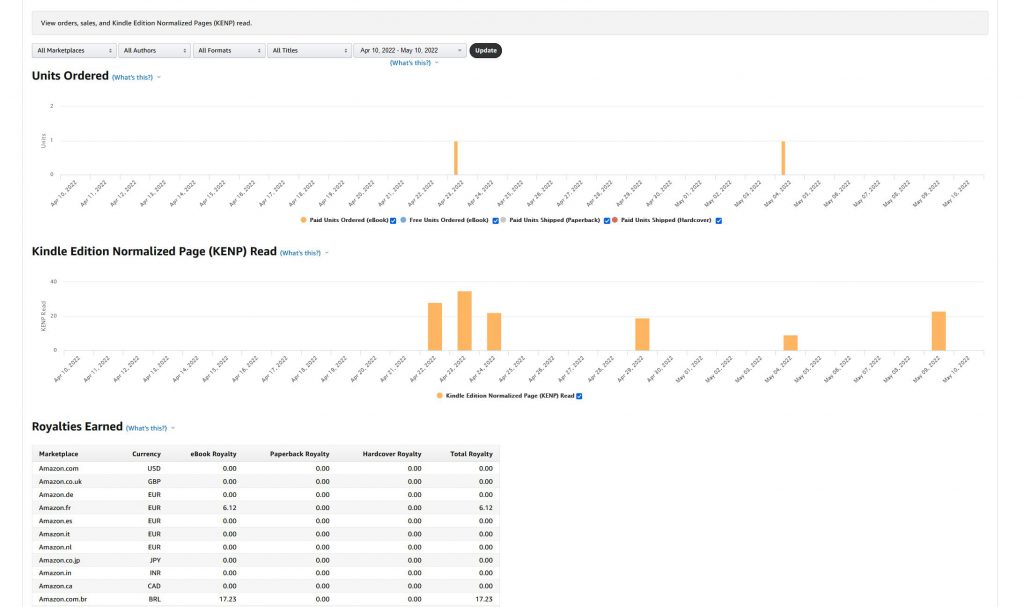Uncheck Free Units Ordered (eBook) checkbox
Viewport: 1024px width, 607px height.
(495, 220)
